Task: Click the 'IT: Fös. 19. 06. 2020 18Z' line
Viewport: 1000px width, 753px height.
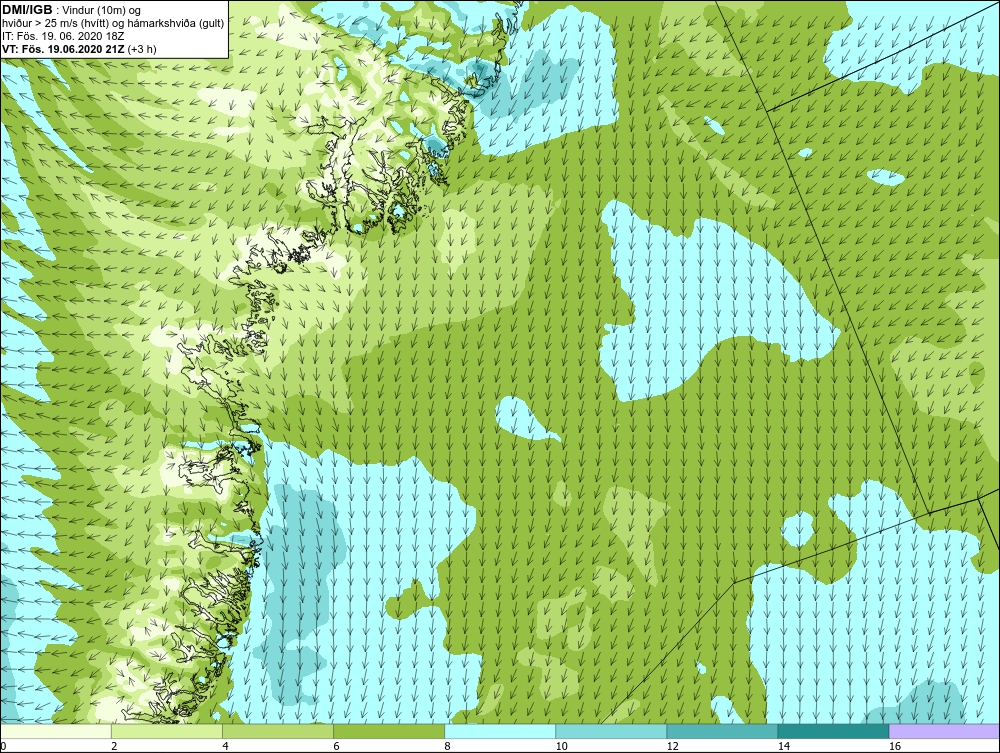Action: point(63,36)
